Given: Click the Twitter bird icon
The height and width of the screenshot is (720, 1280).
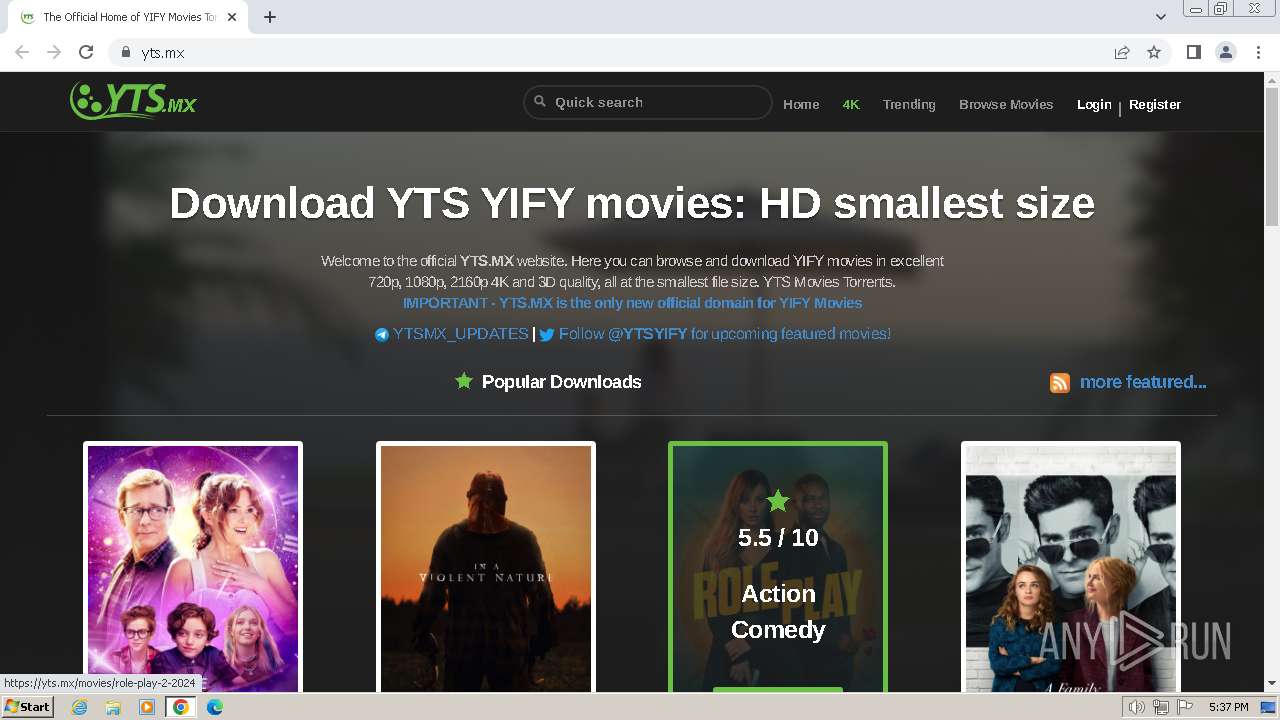Looking at the screenshot, I should (547, 335).
